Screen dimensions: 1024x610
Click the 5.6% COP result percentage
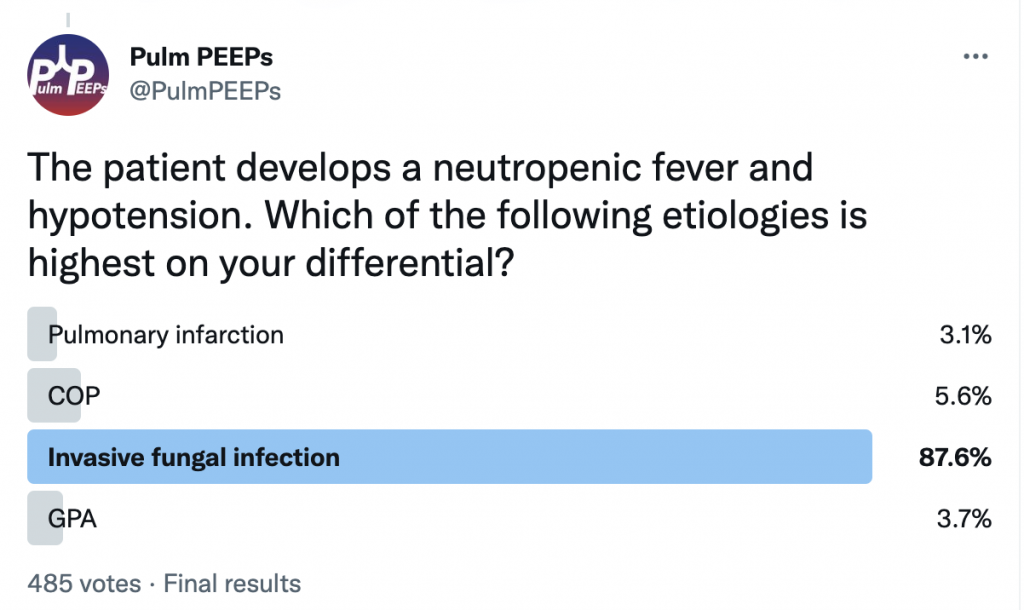click(x=963, y=396)
